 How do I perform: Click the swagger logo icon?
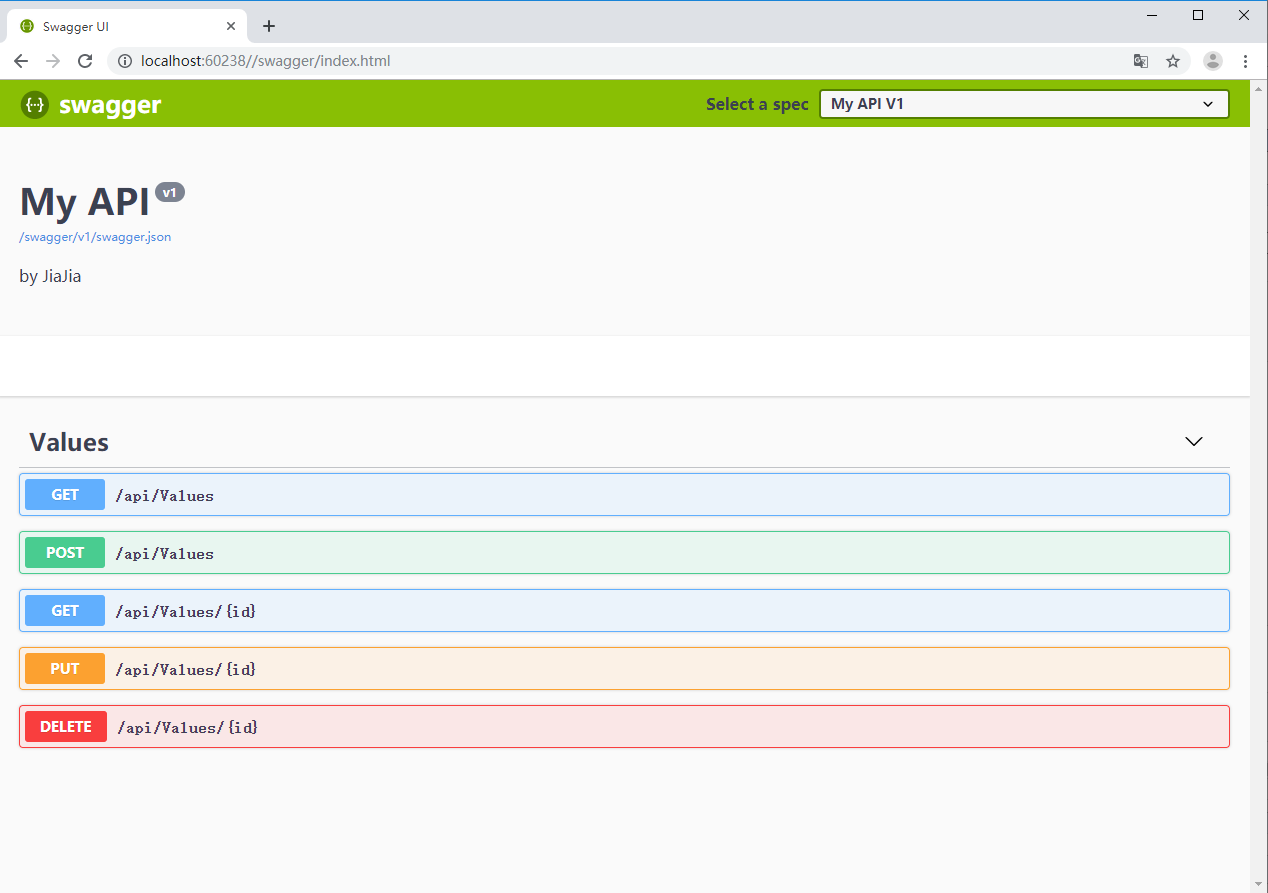click(x=34, y=104)
